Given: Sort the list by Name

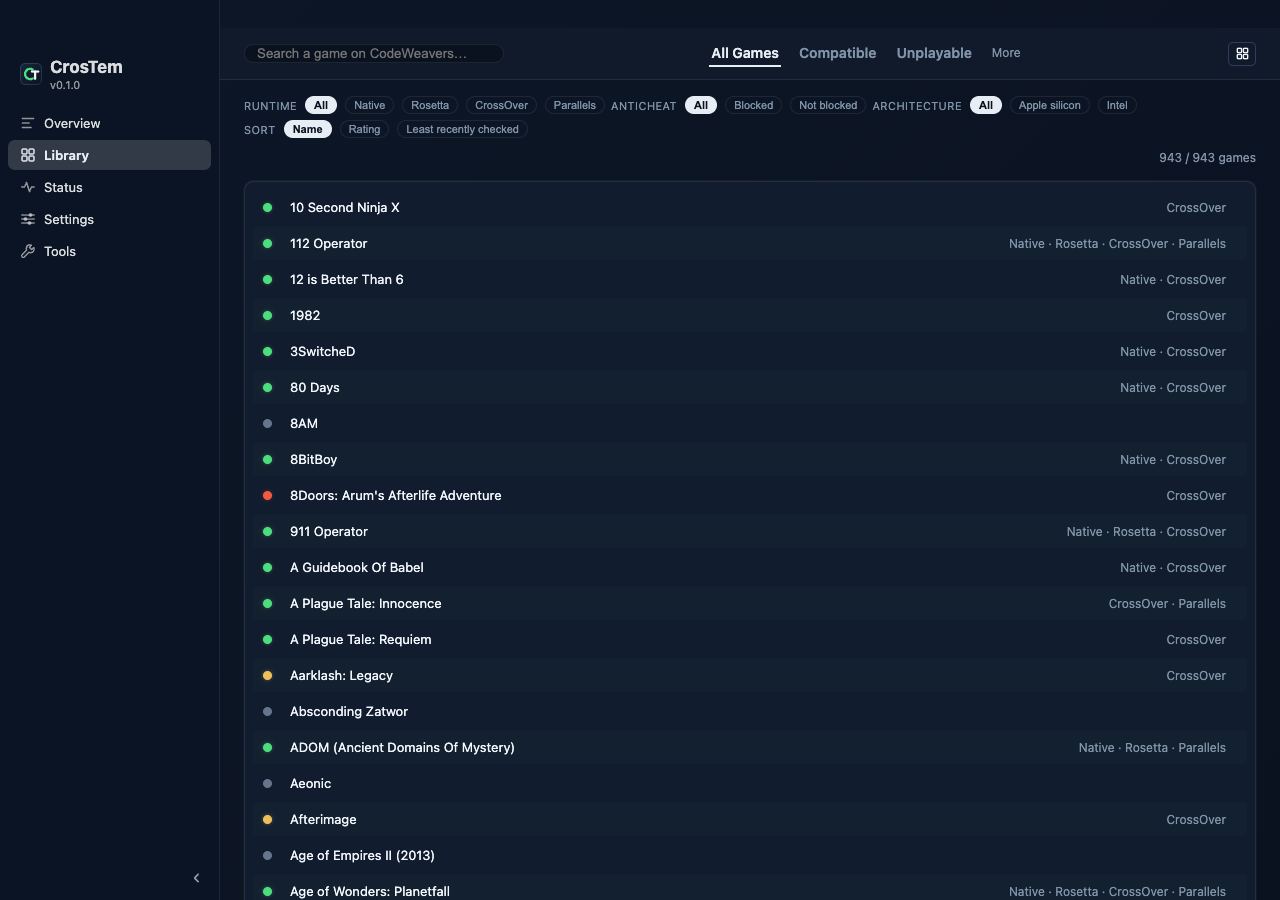Looking at the screenshot, I should (x=308, y=129).
